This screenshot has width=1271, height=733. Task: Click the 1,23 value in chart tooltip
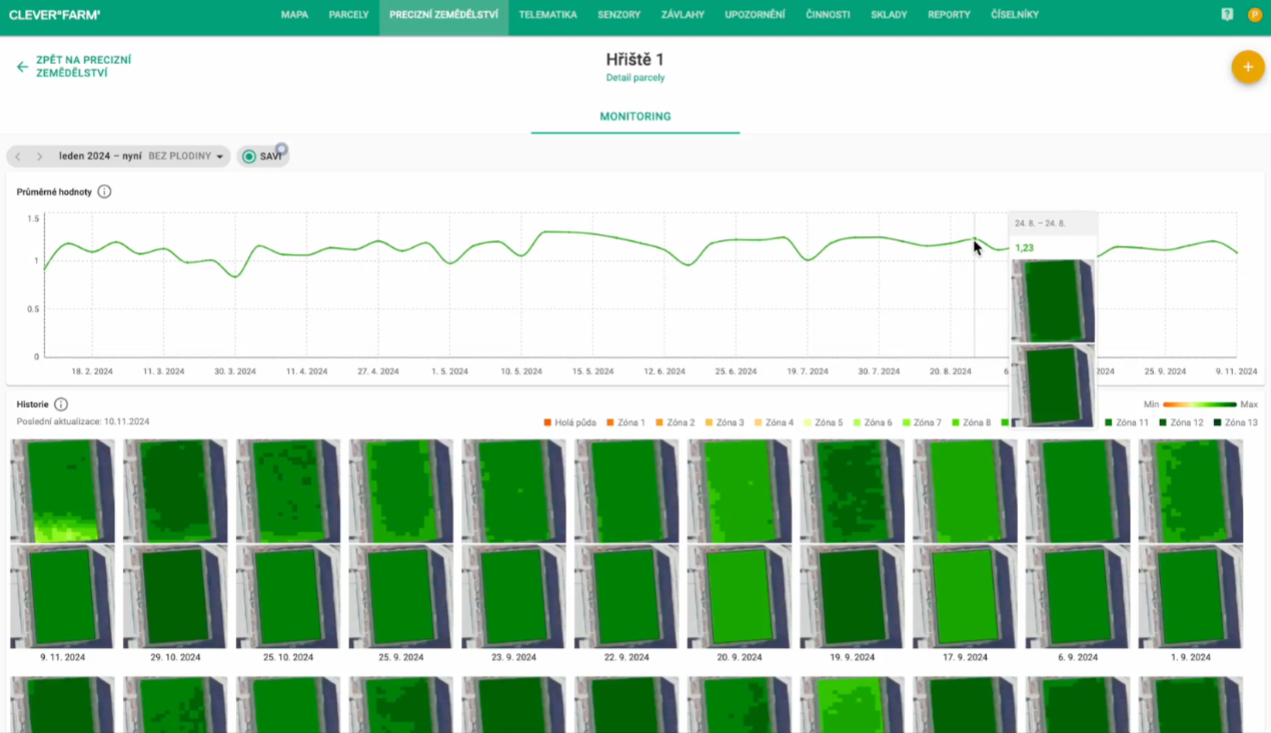(x=1024, y=248)
